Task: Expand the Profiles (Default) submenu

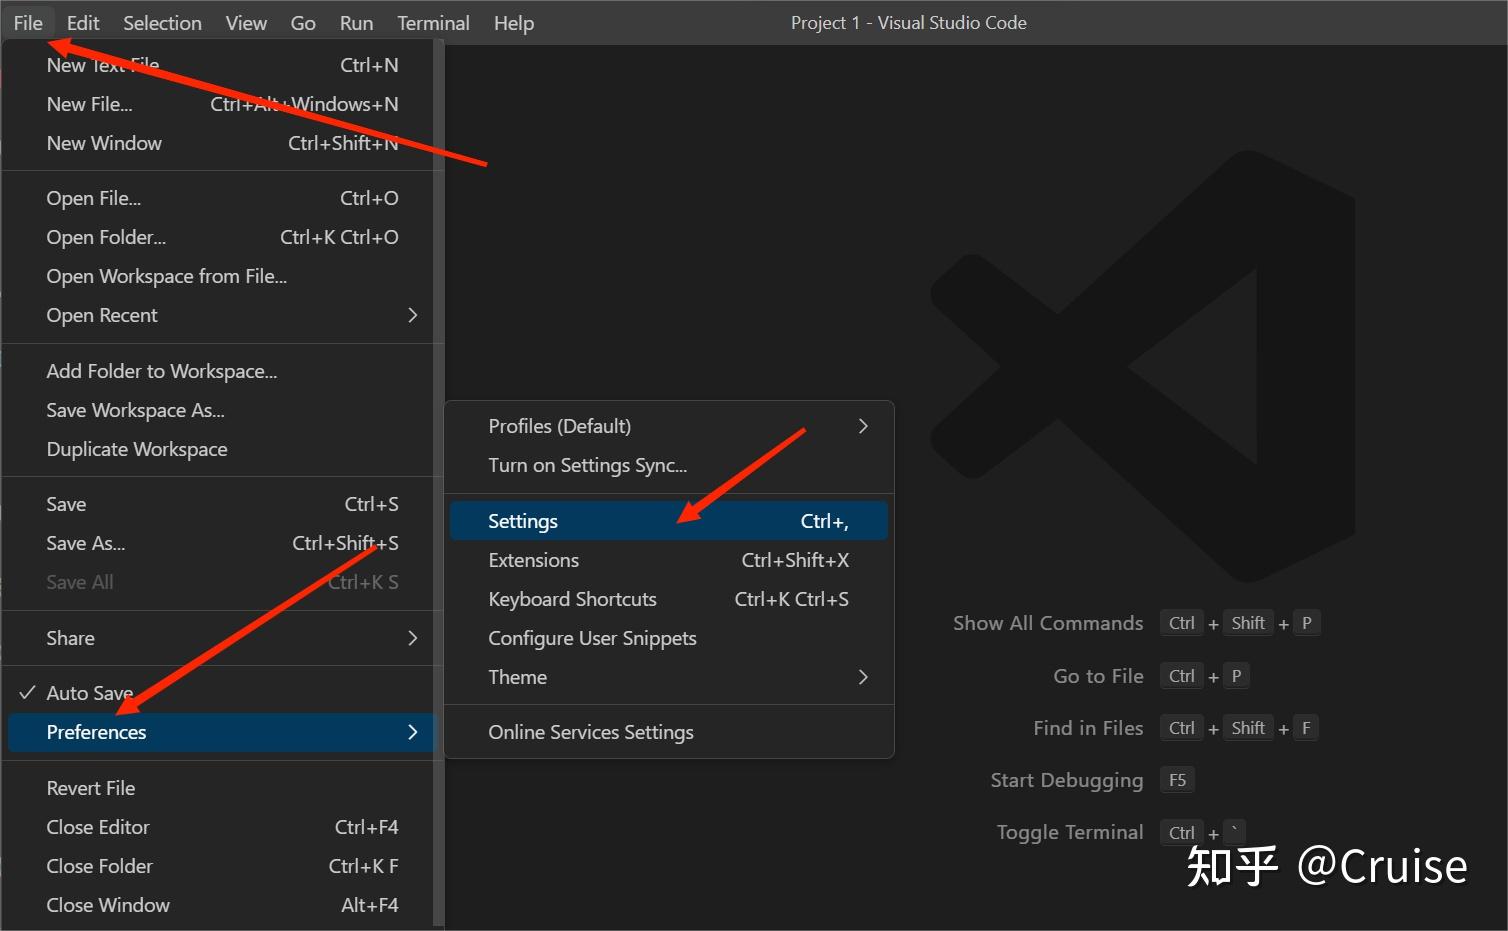Action: coord(559,425)
